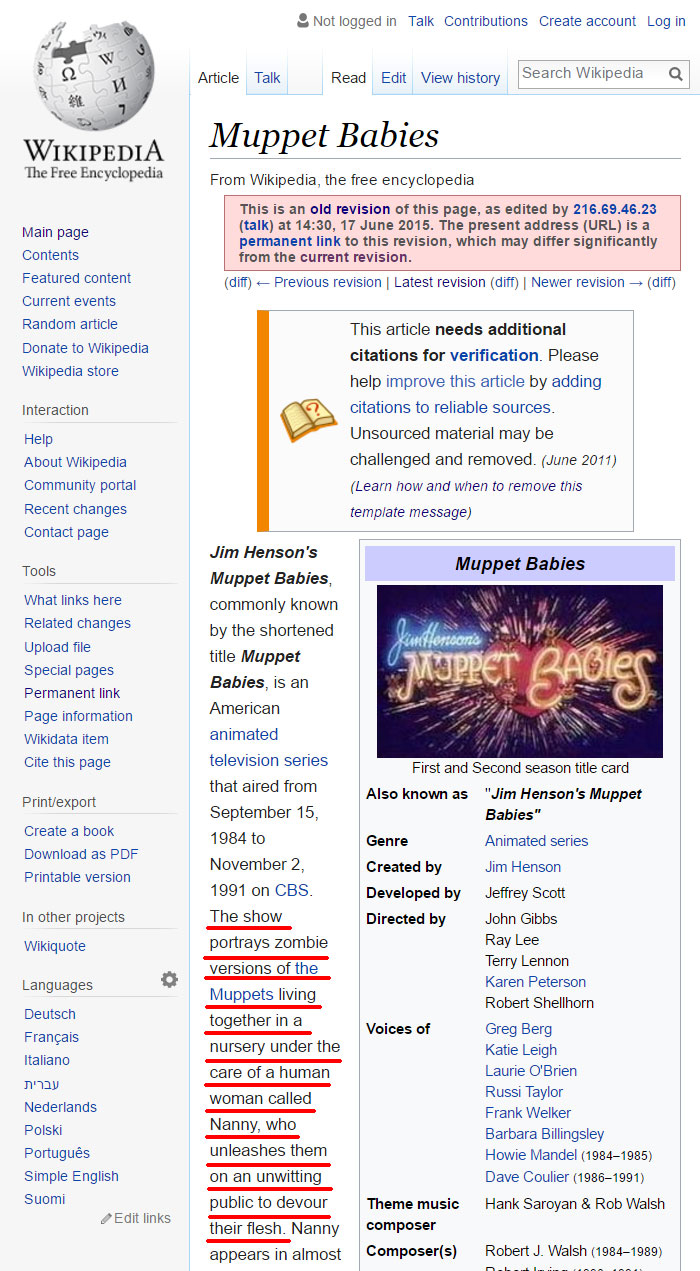700x1271 pixels.
Task: Click the verification link in citation notice
Action: coord(494,355)
